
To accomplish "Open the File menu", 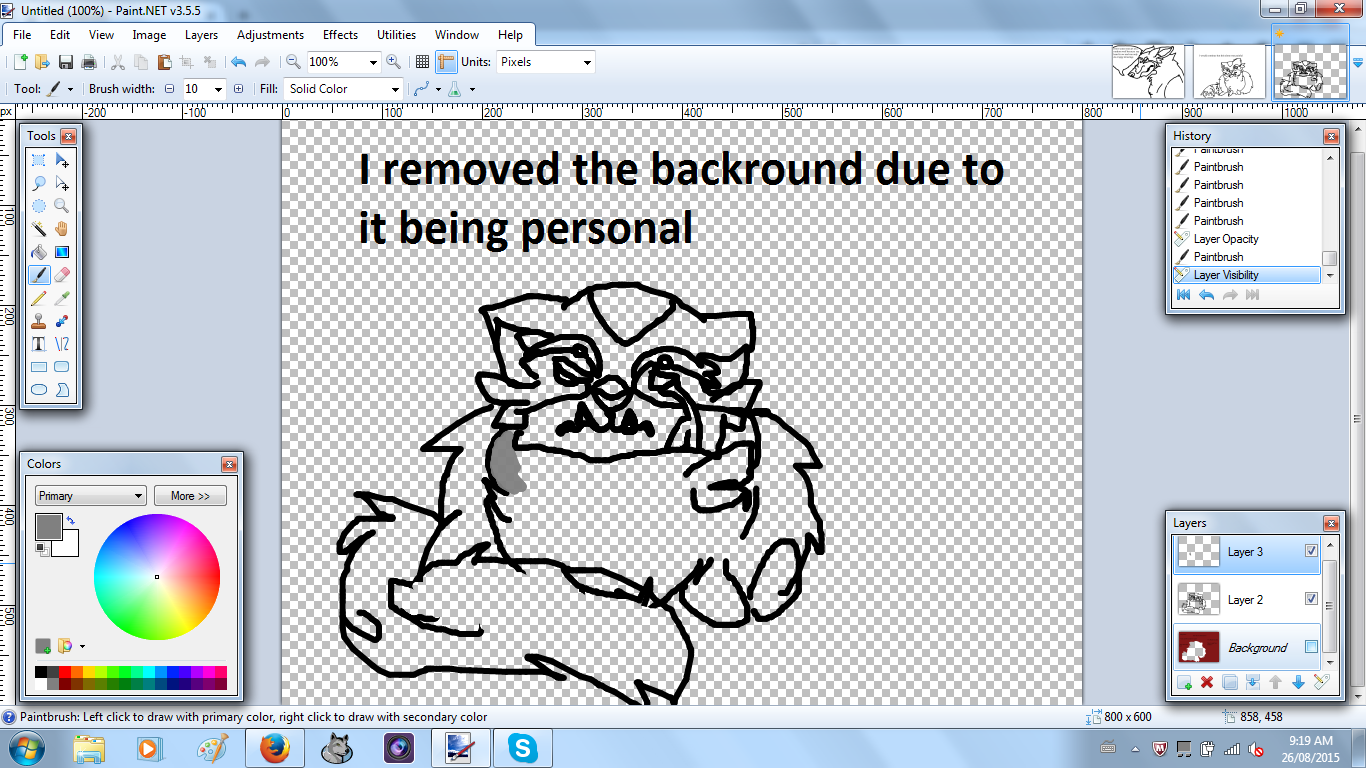I will point(22,35).
